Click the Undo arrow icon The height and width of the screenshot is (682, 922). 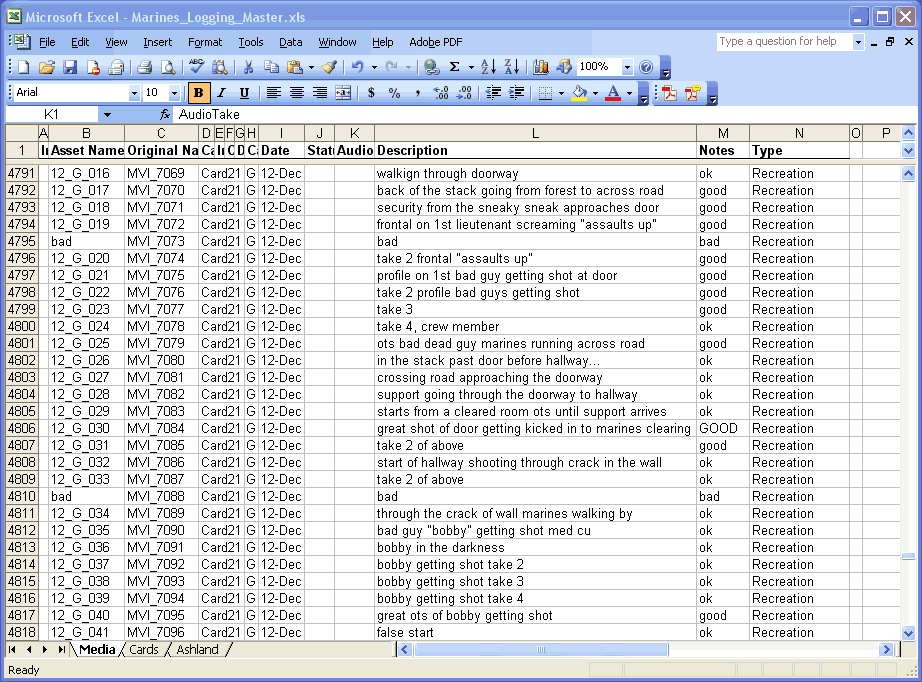coord(358,67)
